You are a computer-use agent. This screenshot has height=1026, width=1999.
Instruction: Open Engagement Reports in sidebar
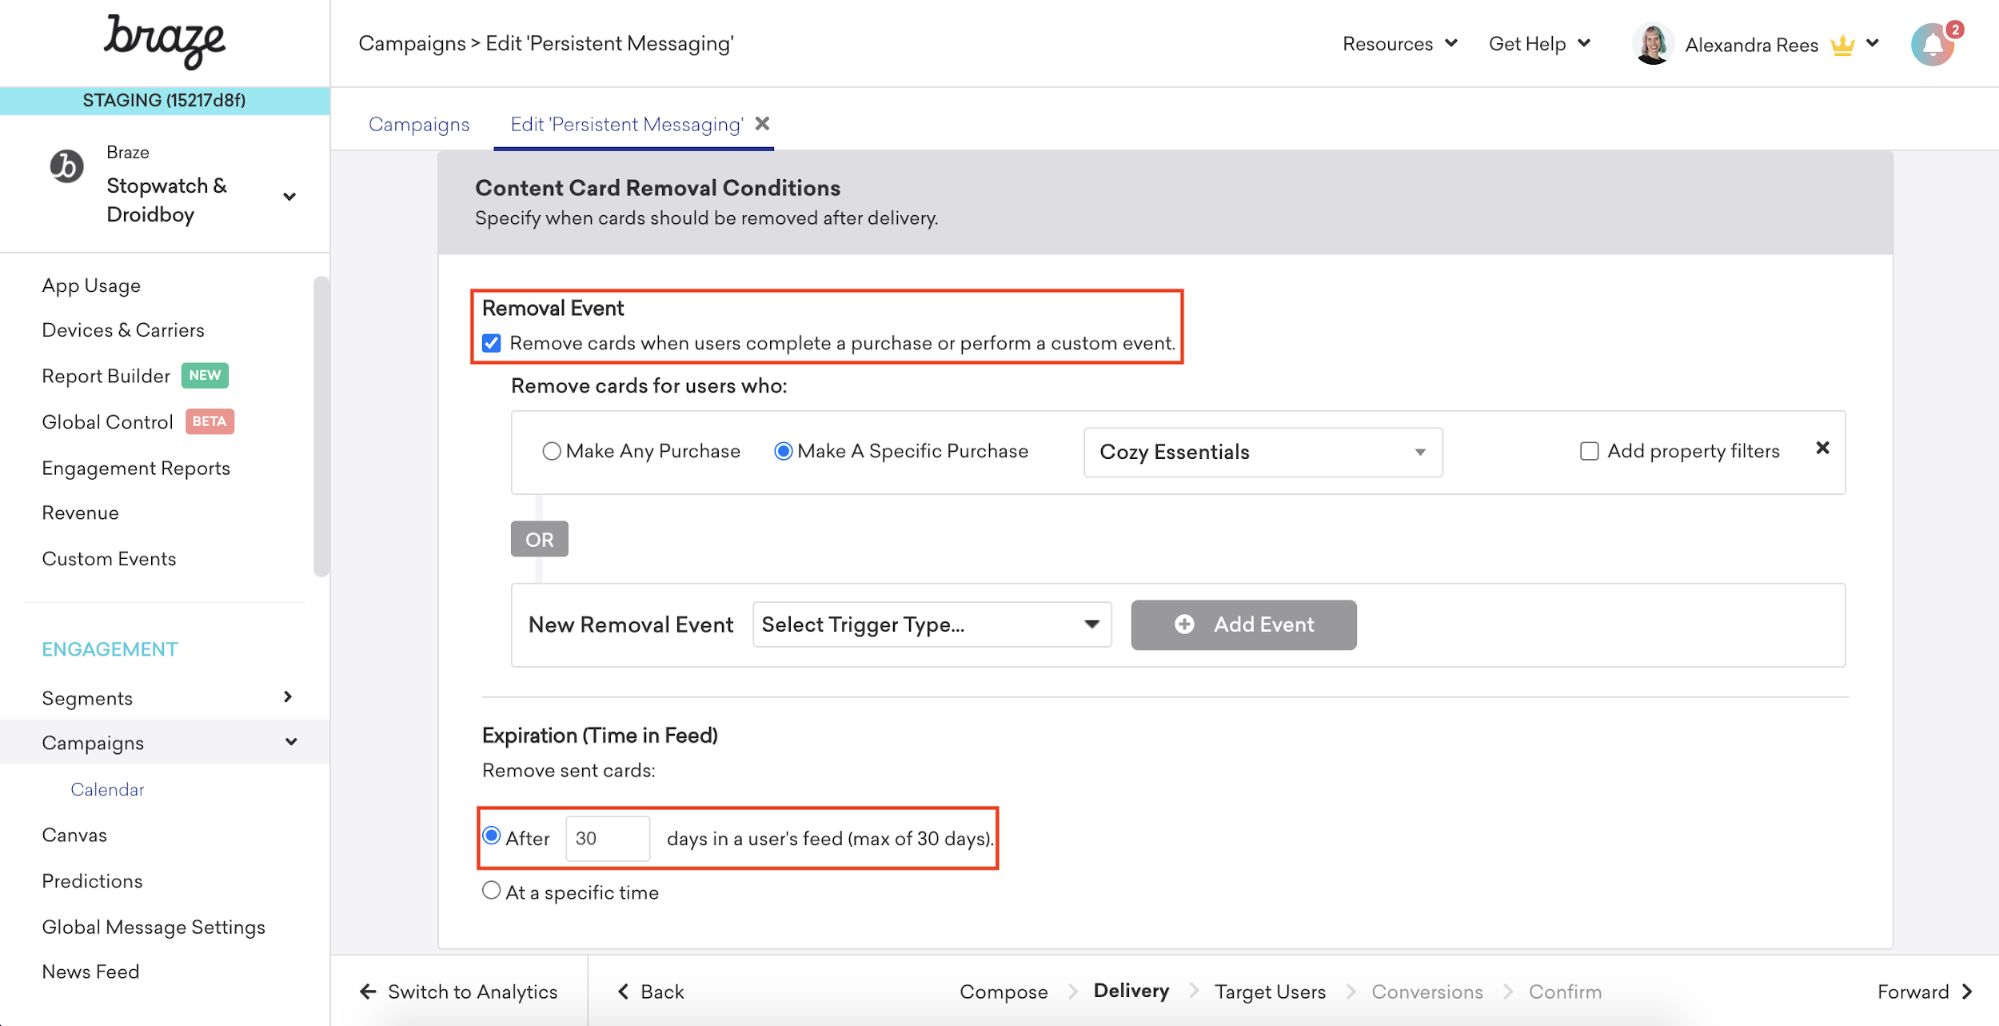pyautogui.click(x=136, y=468)
